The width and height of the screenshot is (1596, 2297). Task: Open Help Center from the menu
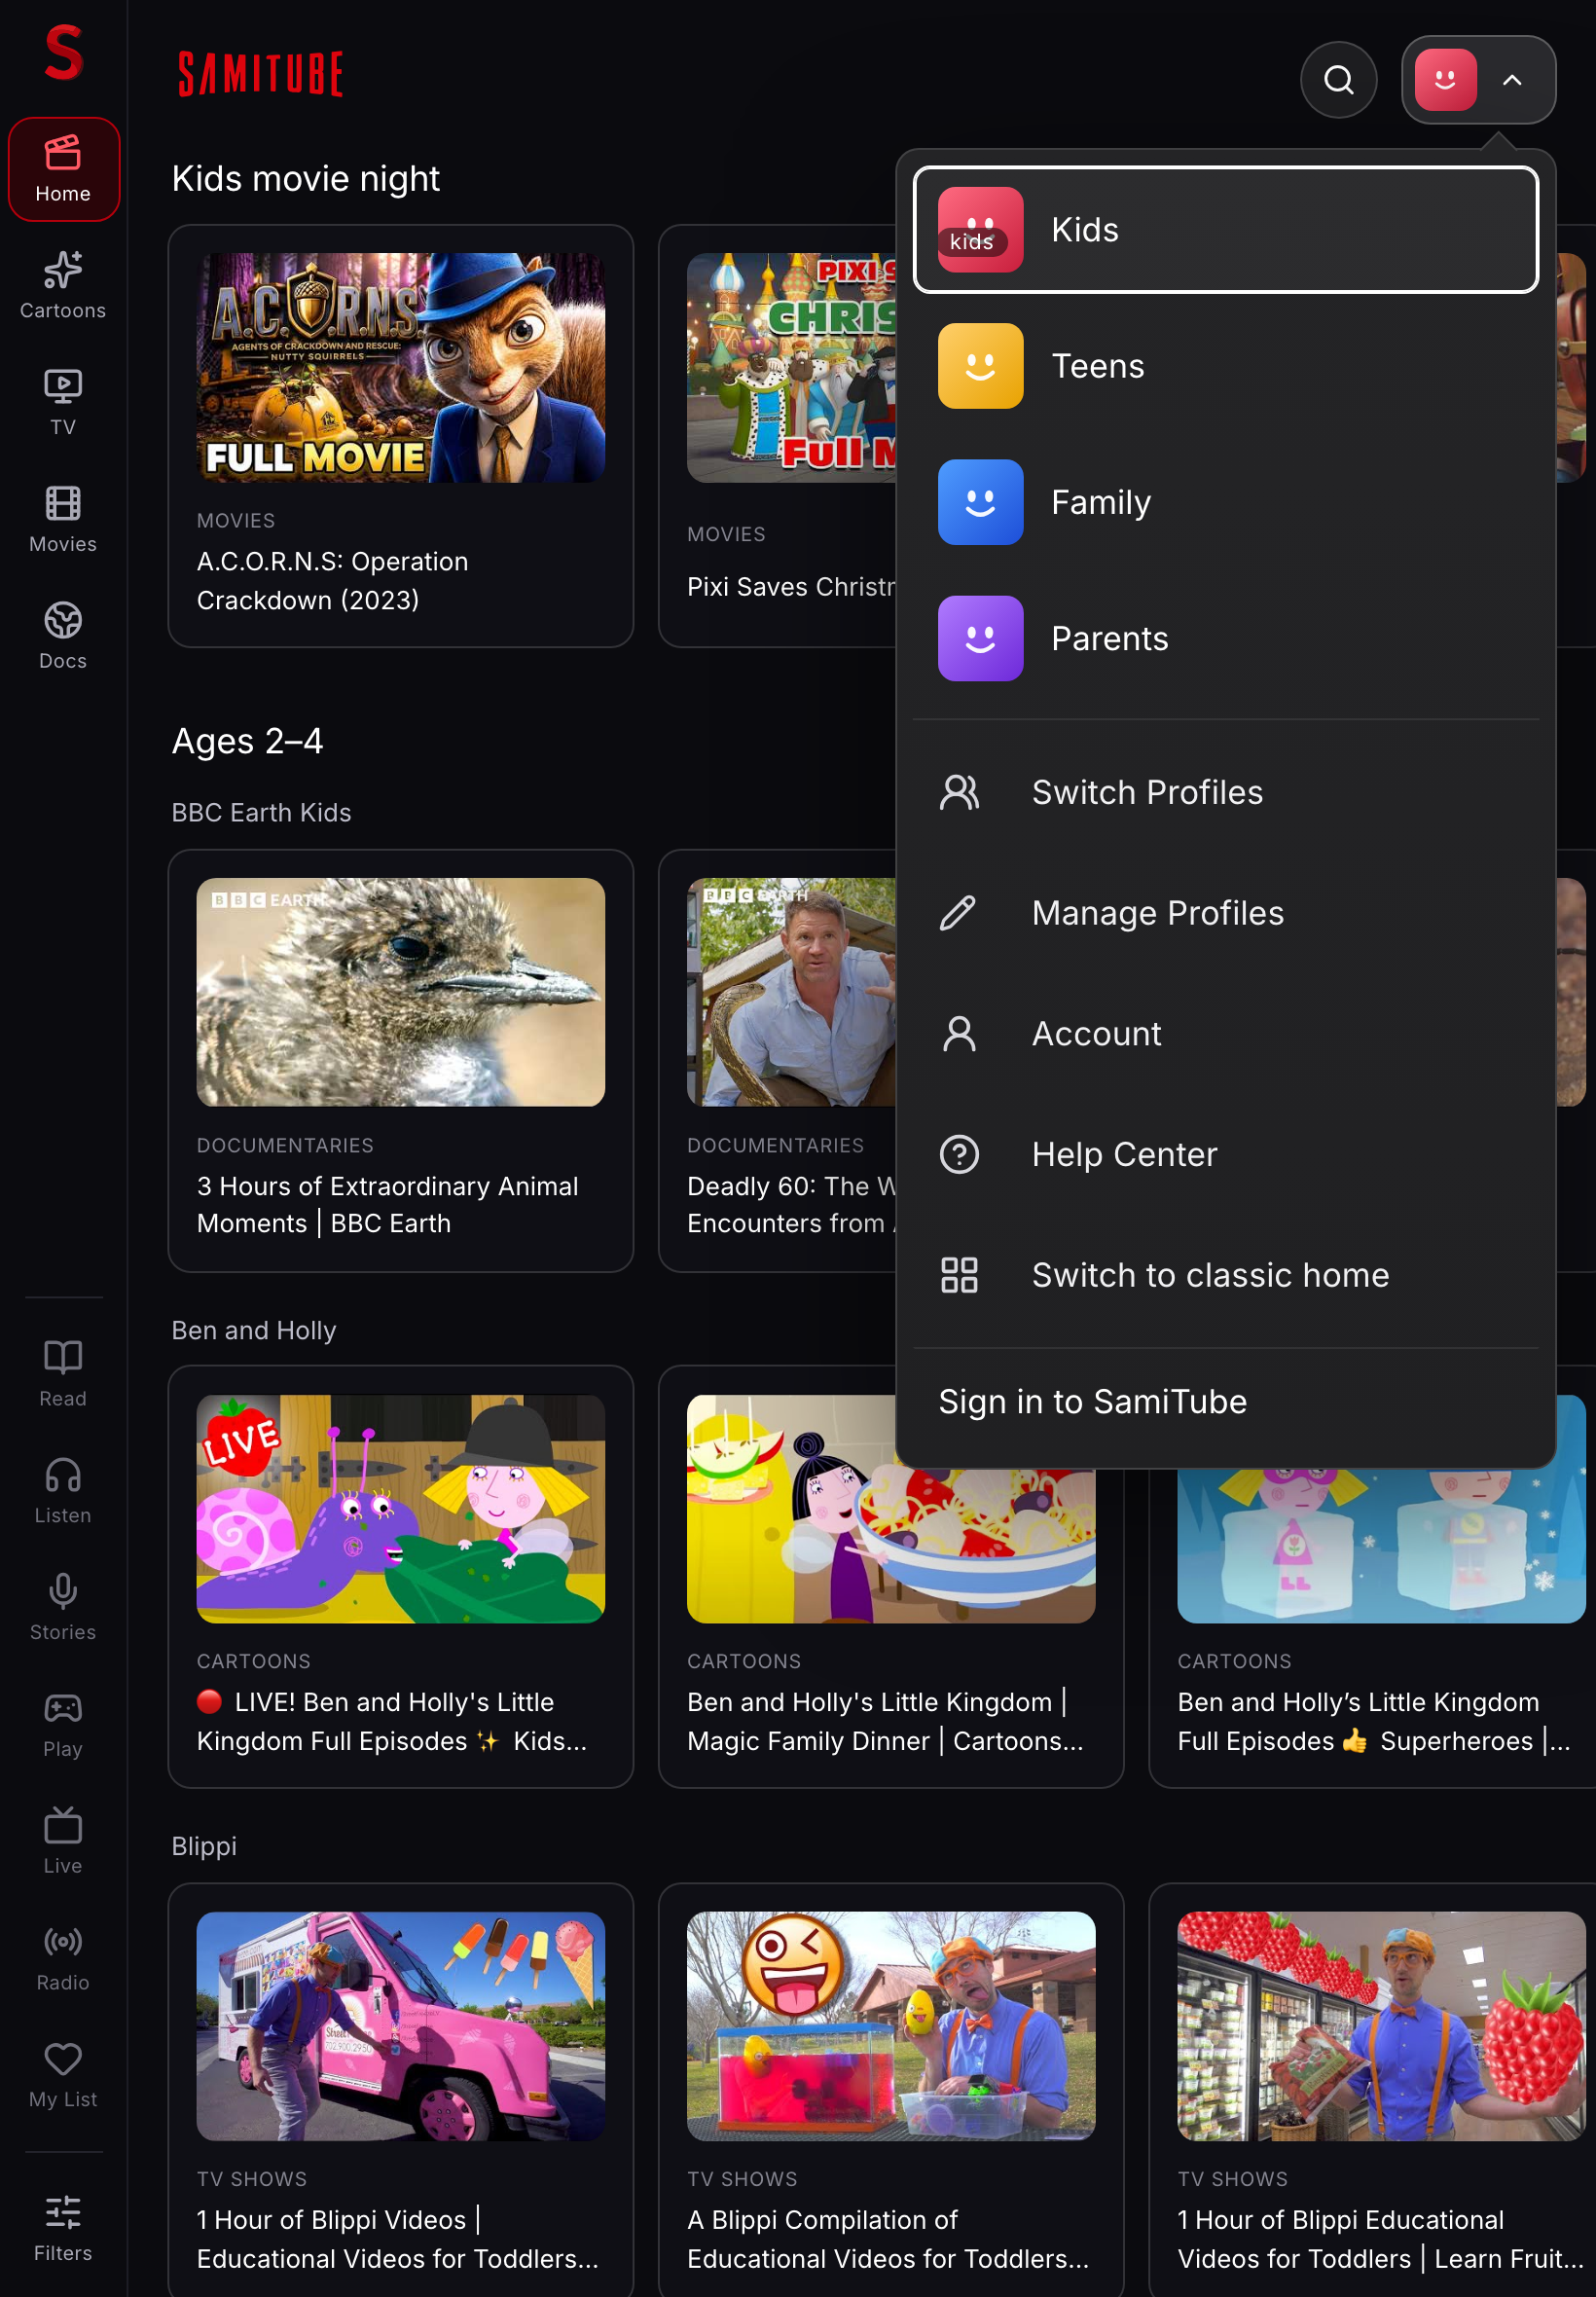coord(1225,1154)
